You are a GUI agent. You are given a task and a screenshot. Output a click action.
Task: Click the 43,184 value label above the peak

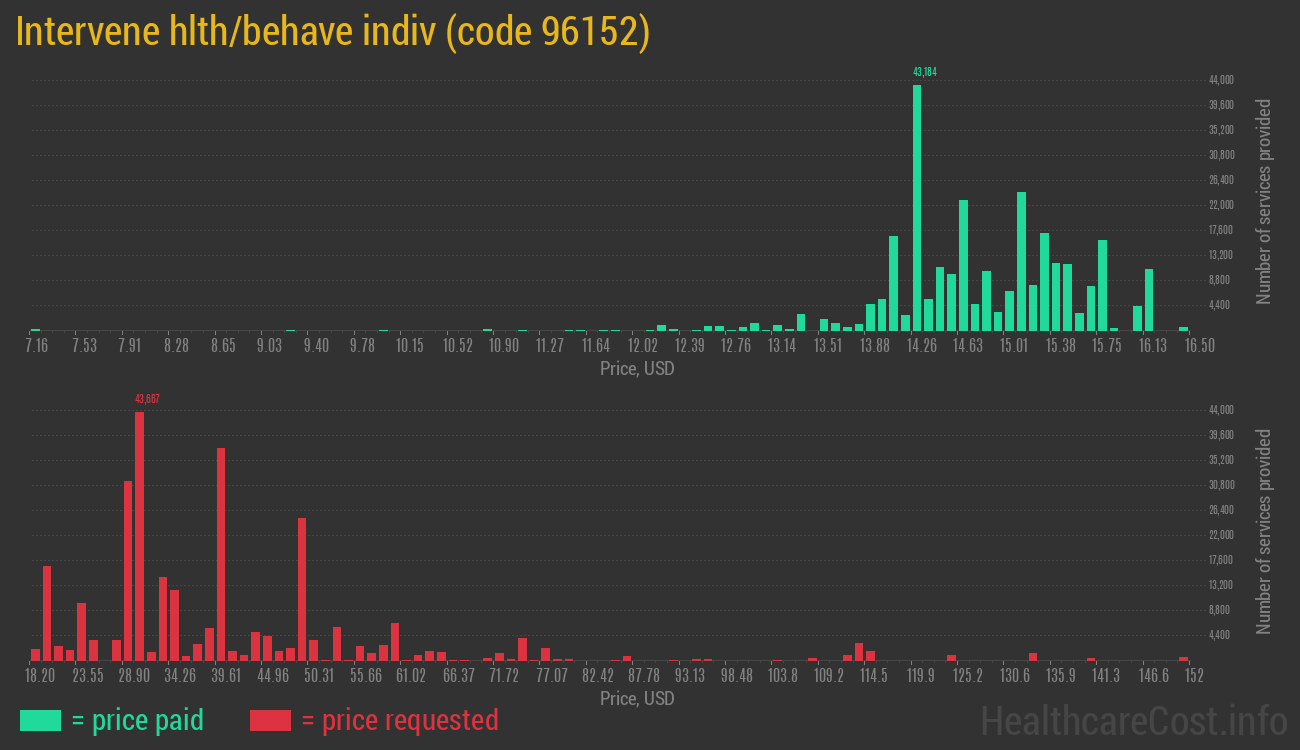926,71
